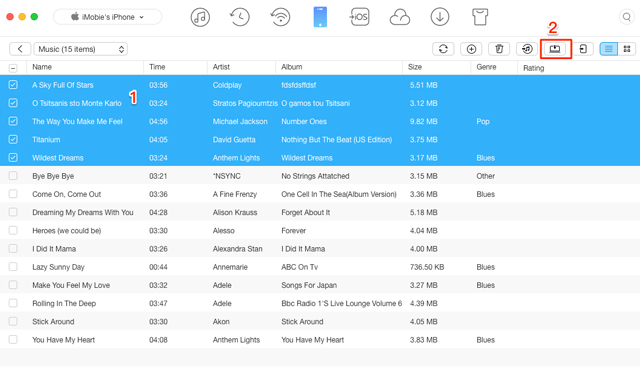Sort by the Rating column header

pyautogui.click(x=533, y=68)
